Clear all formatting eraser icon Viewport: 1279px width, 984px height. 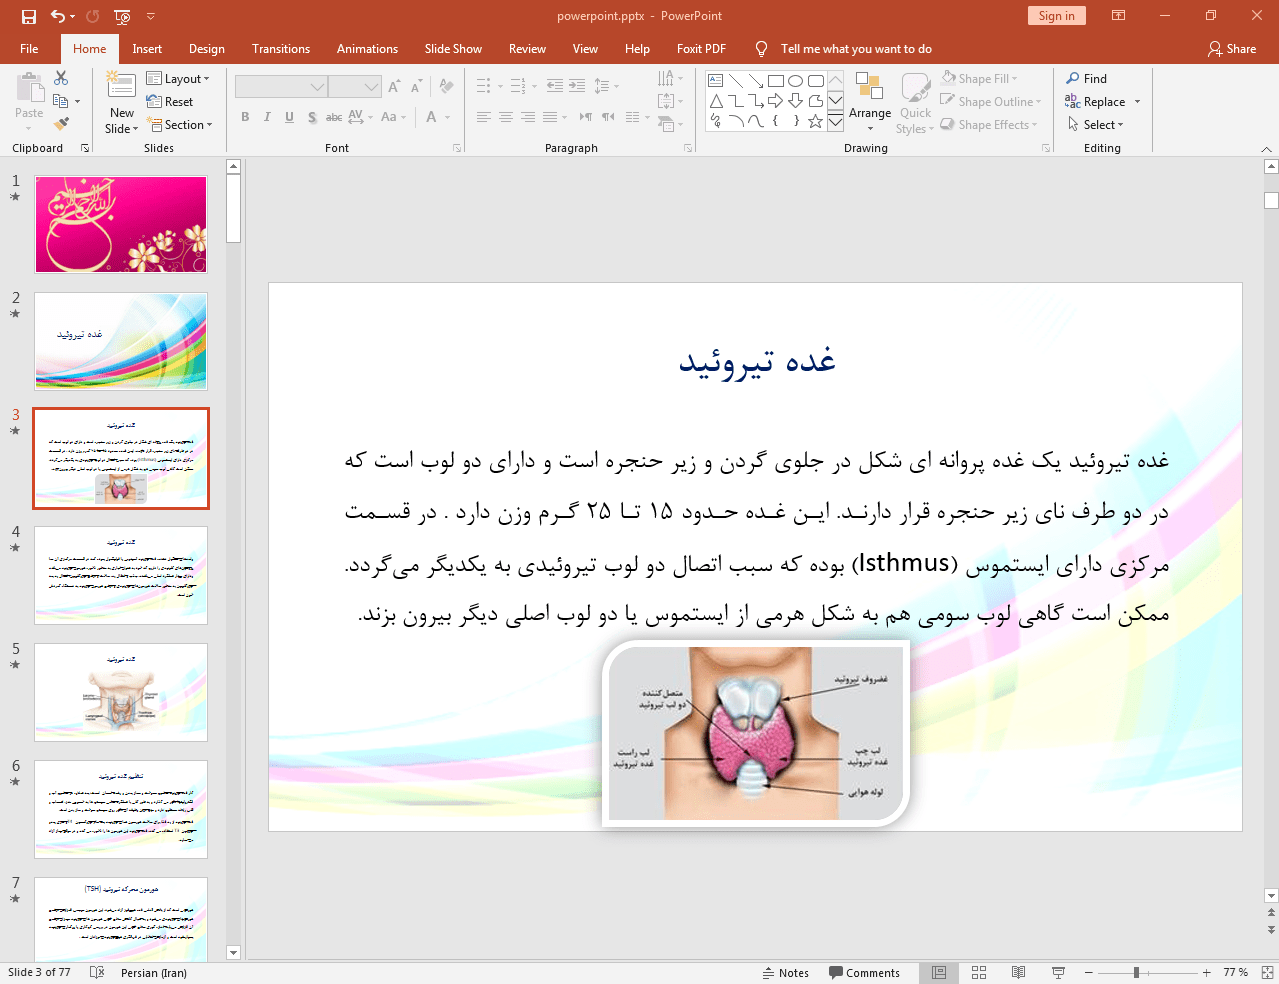click(447, 87)
